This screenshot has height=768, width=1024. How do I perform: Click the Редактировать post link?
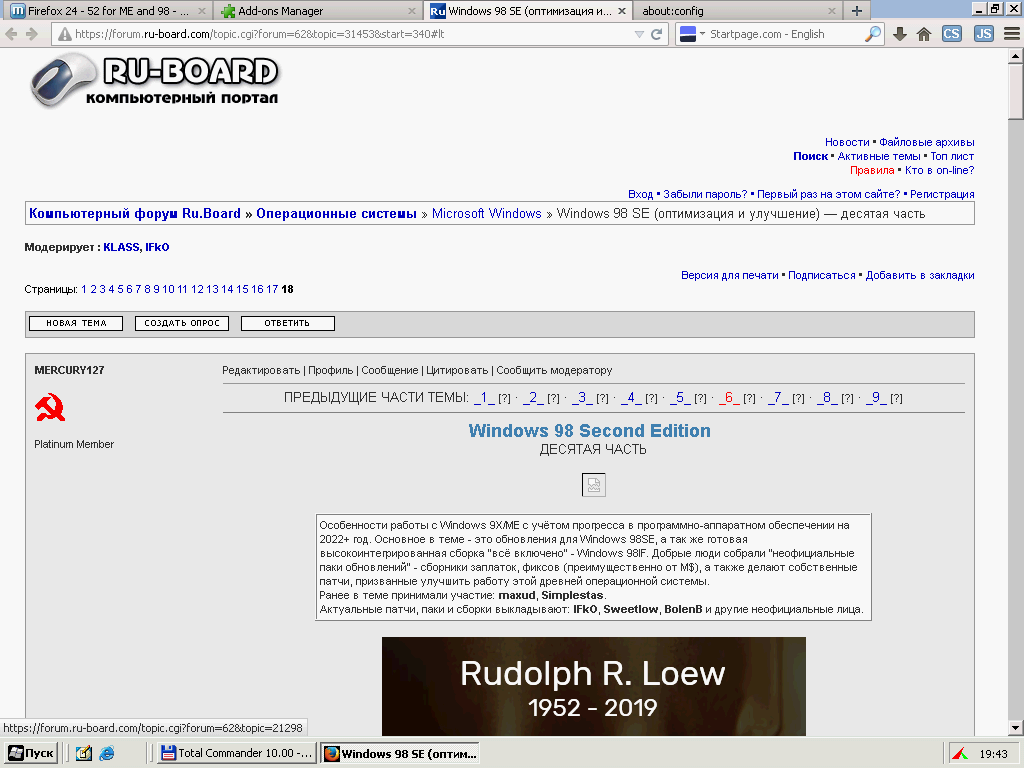pyautogui.click(x=261, y=370)
